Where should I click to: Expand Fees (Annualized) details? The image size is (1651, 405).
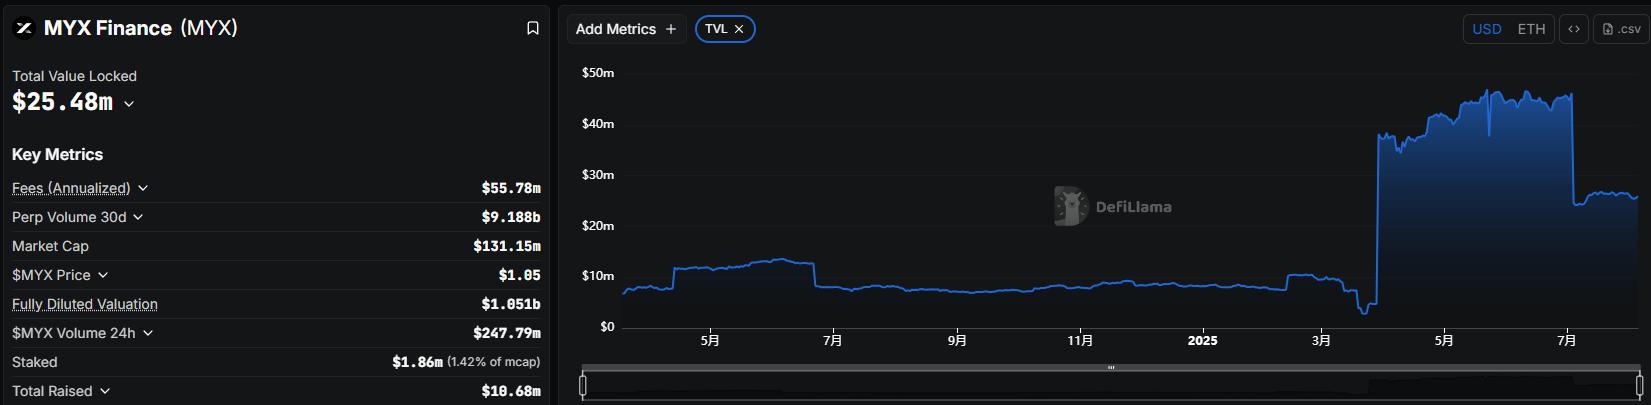coord(143,188)
